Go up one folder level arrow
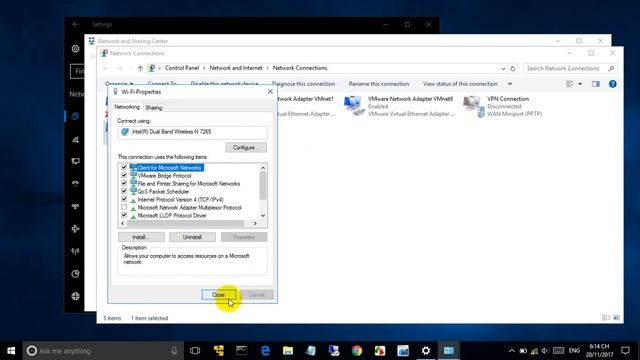 tap(140, 68)
